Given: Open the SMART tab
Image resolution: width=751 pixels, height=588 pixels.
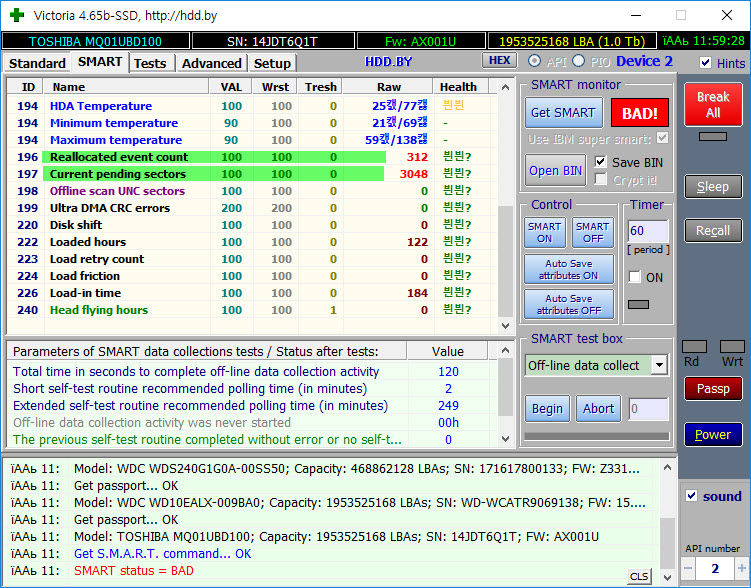Looking at the screenshot, I should 100,62.
